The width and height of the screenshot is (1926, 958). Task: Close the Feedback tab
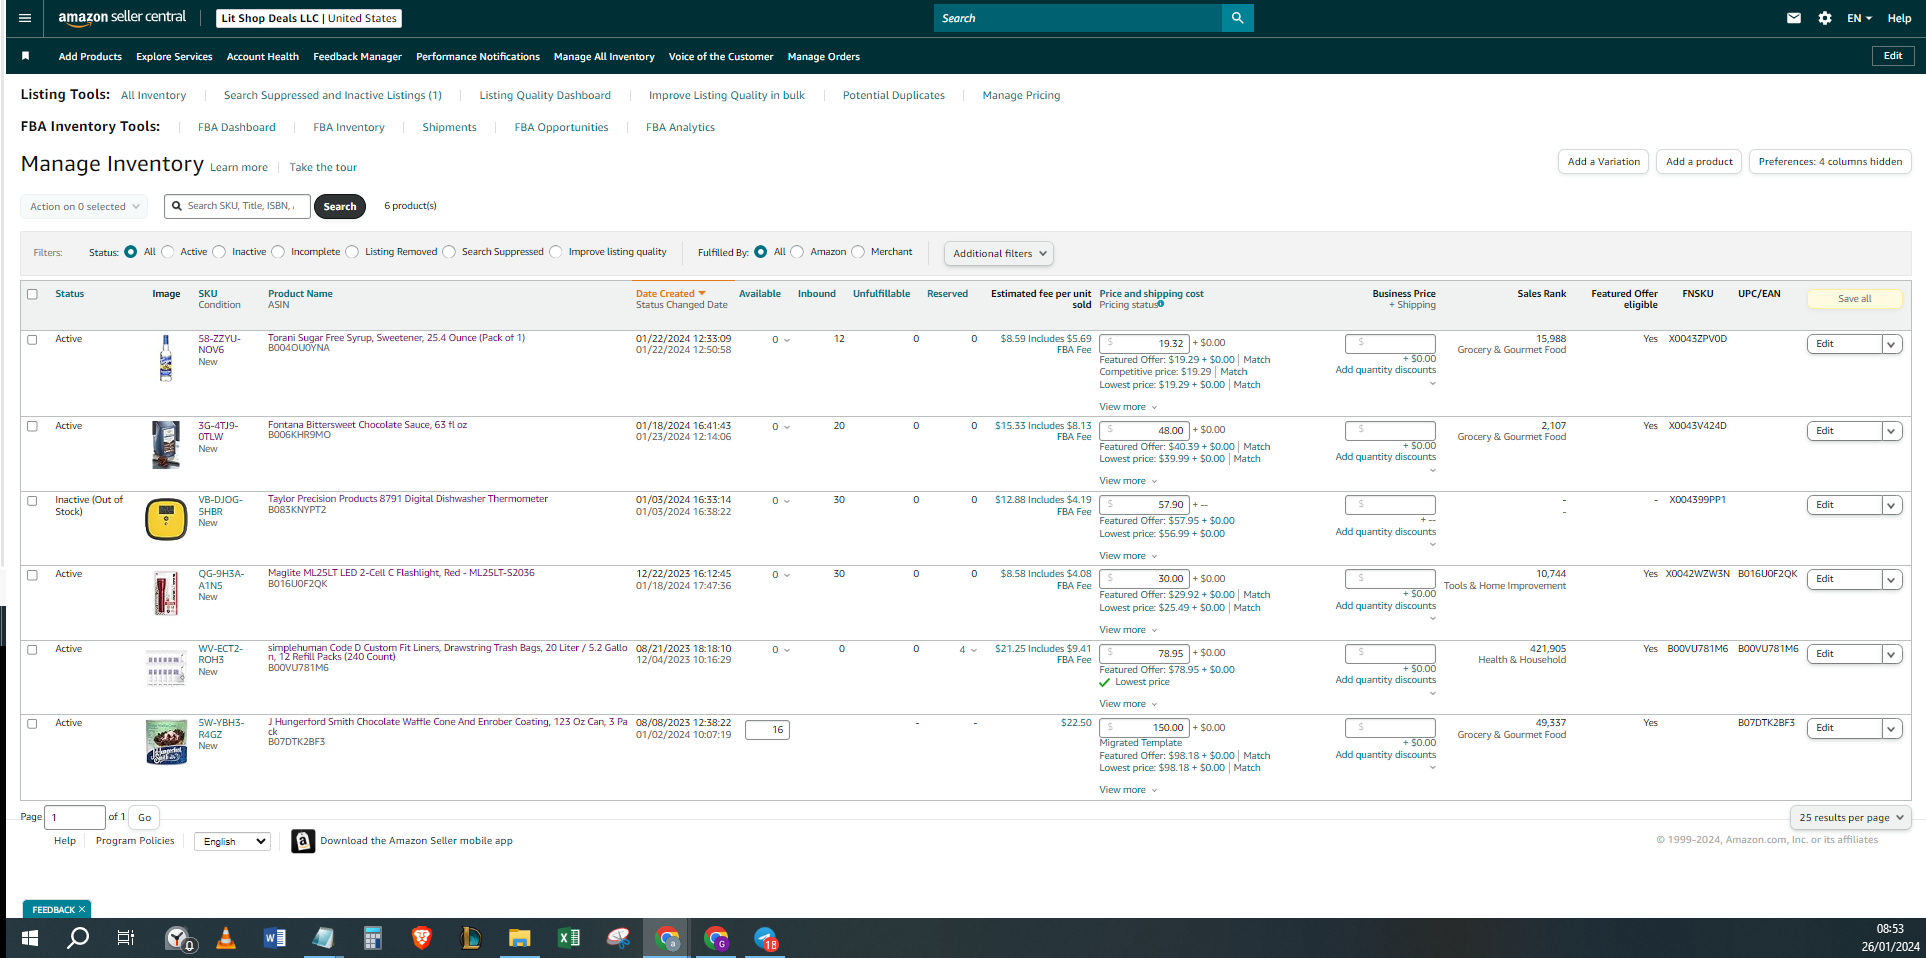click(82, 909)
